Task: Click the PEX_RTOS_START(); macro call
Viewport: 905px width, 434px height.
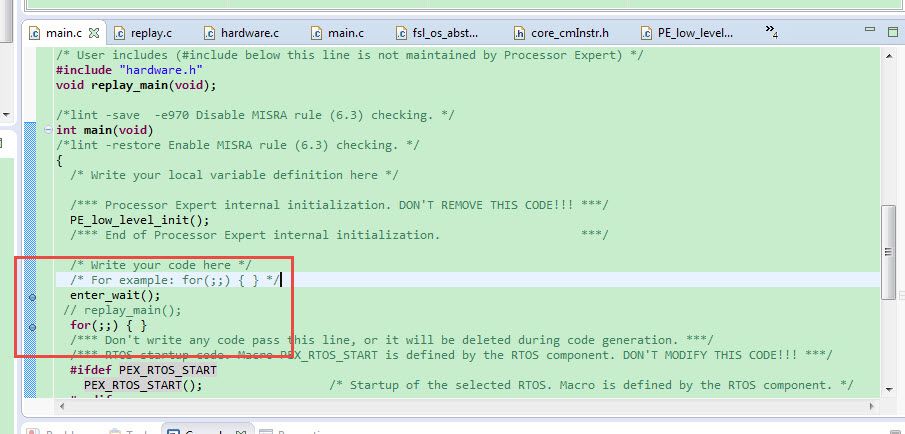Action: pos(143,385)
